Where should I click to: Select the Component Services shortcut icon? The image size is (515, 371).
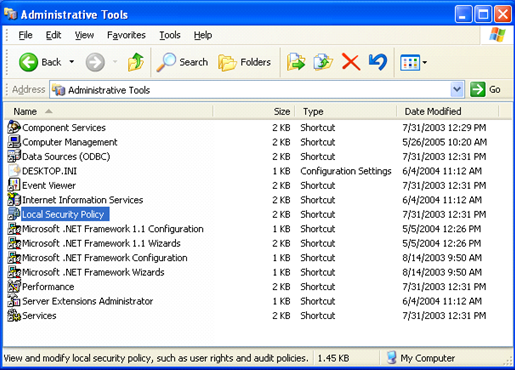click(14, 127)
